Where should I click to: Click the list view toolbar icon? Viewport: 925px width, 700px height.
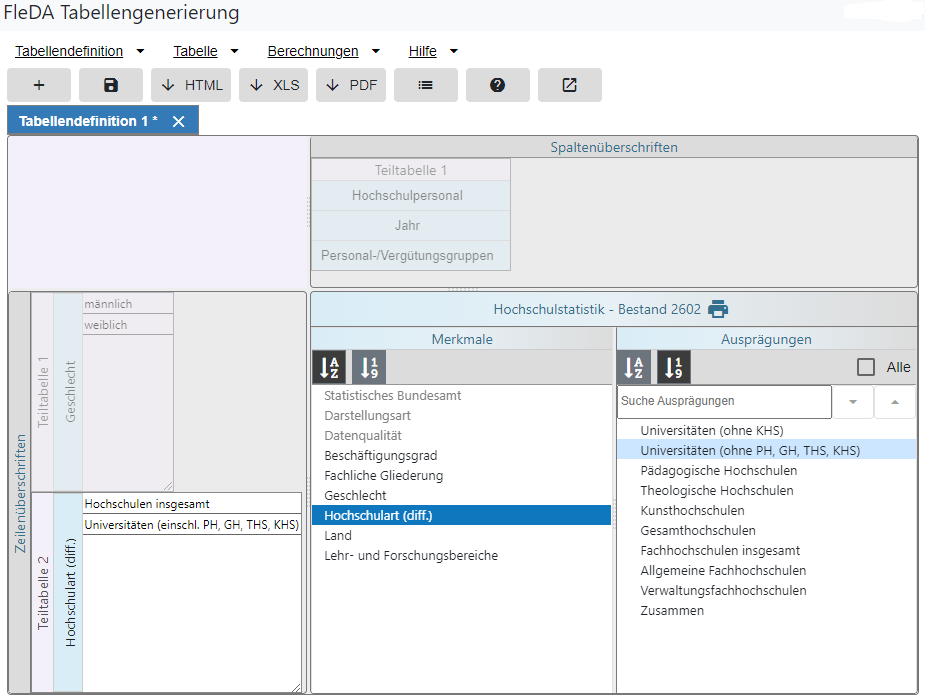pos(425,85)
